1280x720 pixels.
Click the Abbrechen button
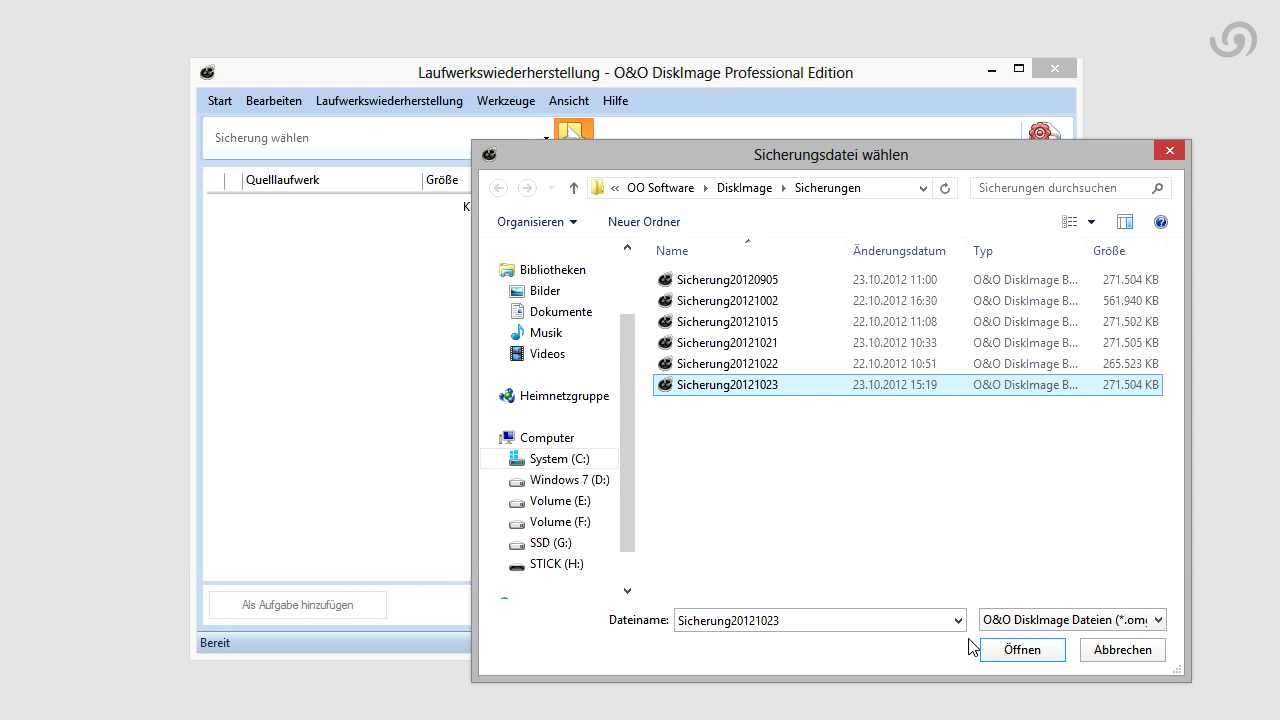[x=1123, y=650]
